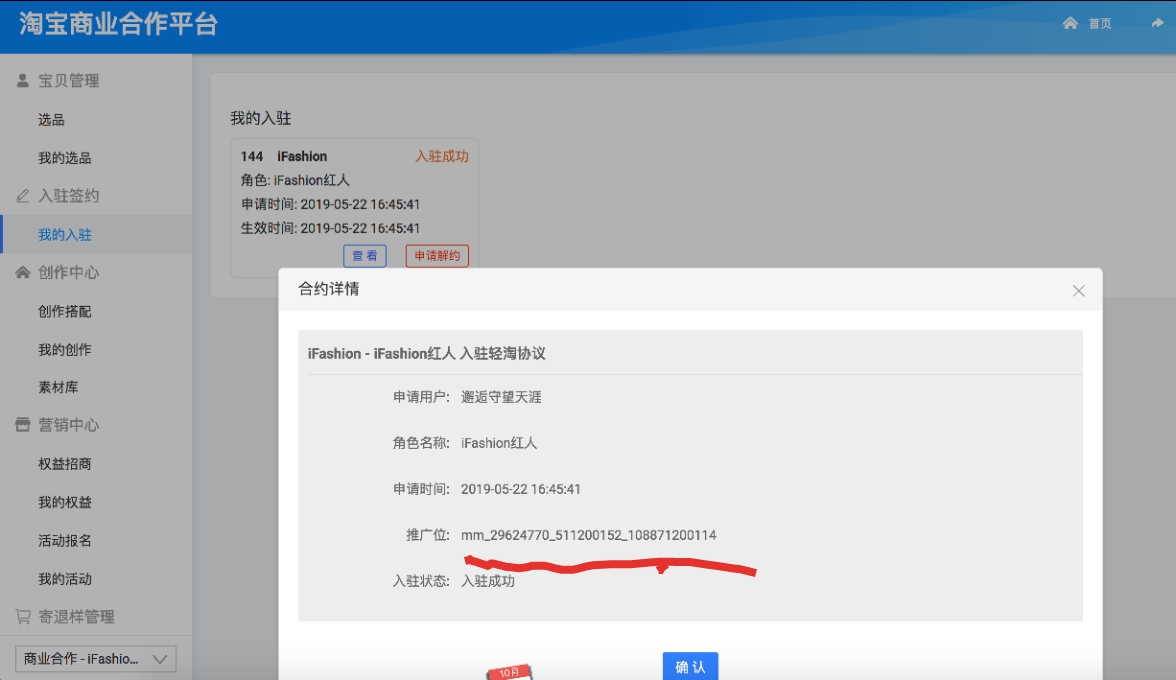Expand the 创作中心 section
This screenshot has height=680, width=1176.
tap(69, 272)
